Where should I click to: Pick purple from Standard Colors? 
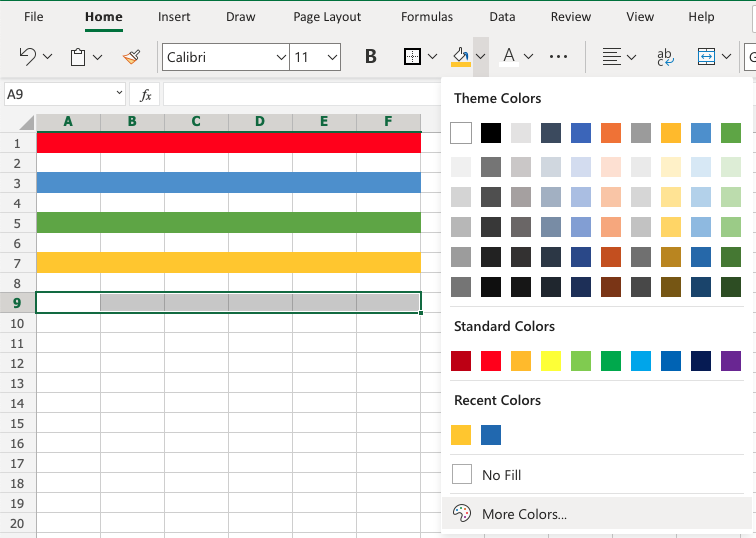(x=730, y=360)
